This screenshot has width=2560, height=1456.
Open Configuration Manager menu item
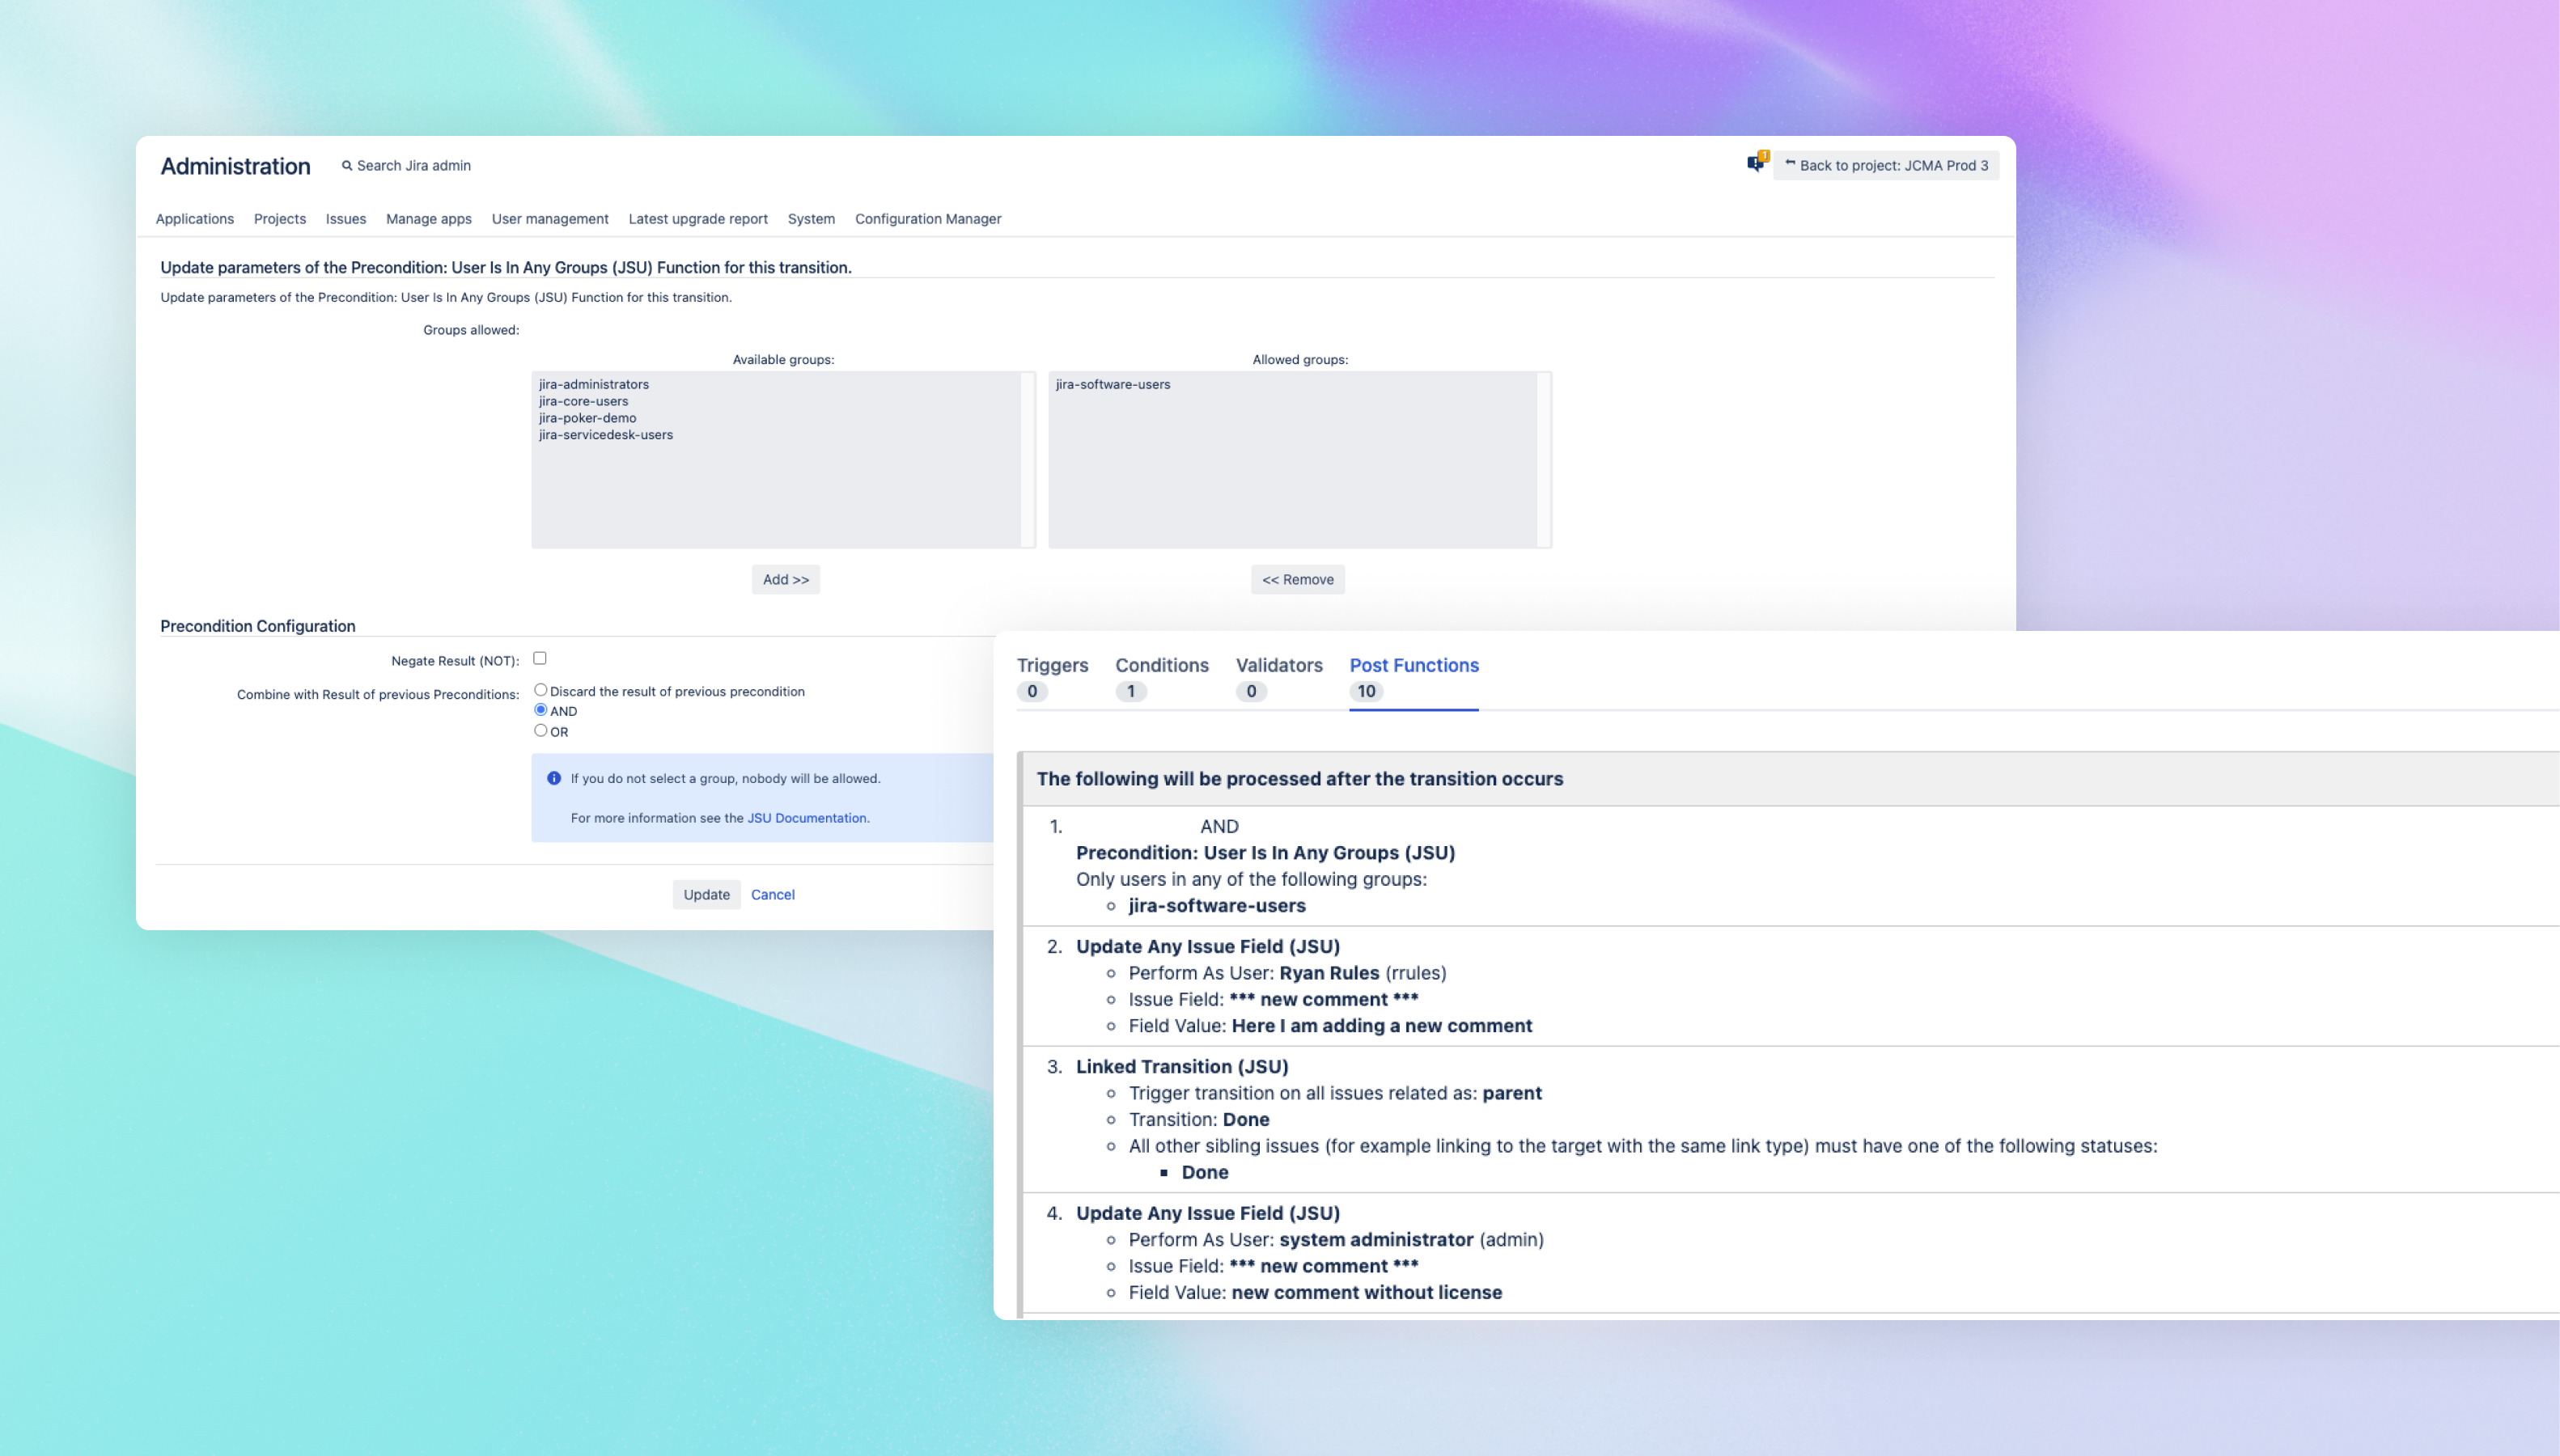click(927, 219)
